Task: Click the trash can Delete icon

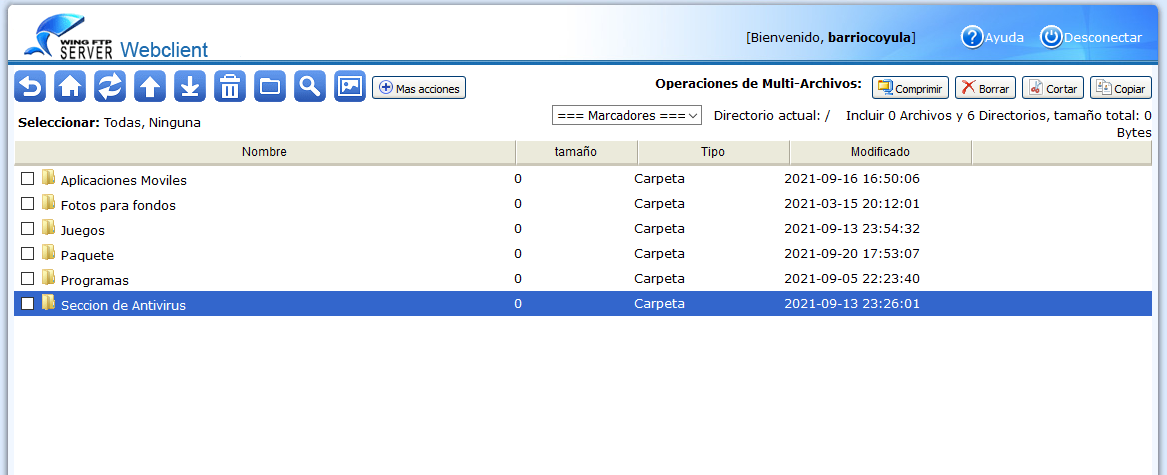Action: pos(230,87)
